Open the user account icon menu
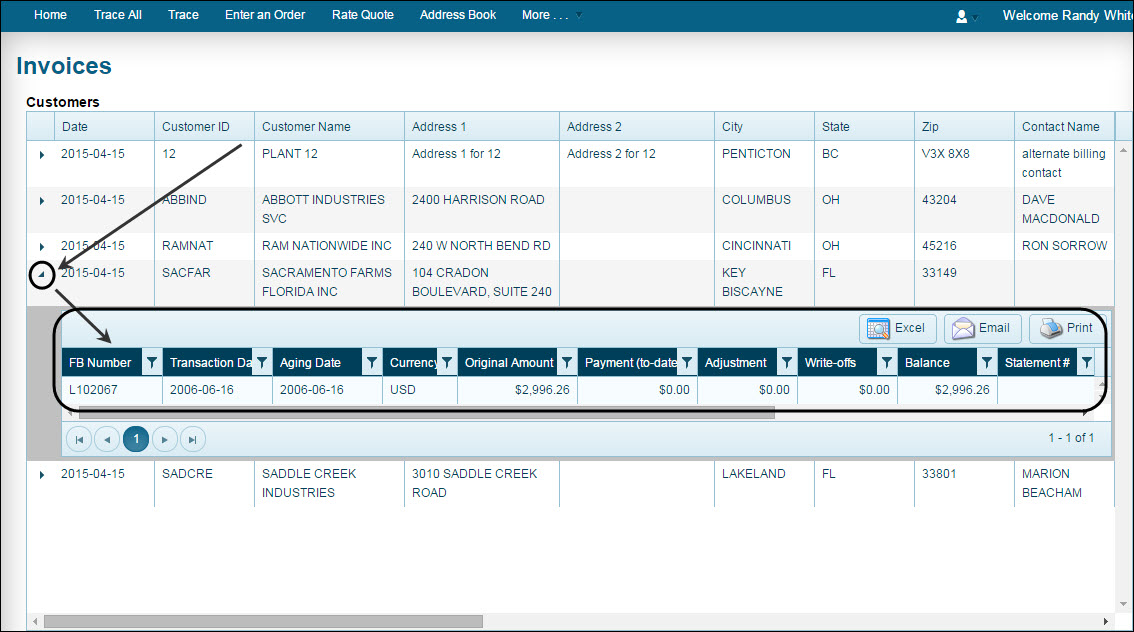 click(x=965, y=16)
